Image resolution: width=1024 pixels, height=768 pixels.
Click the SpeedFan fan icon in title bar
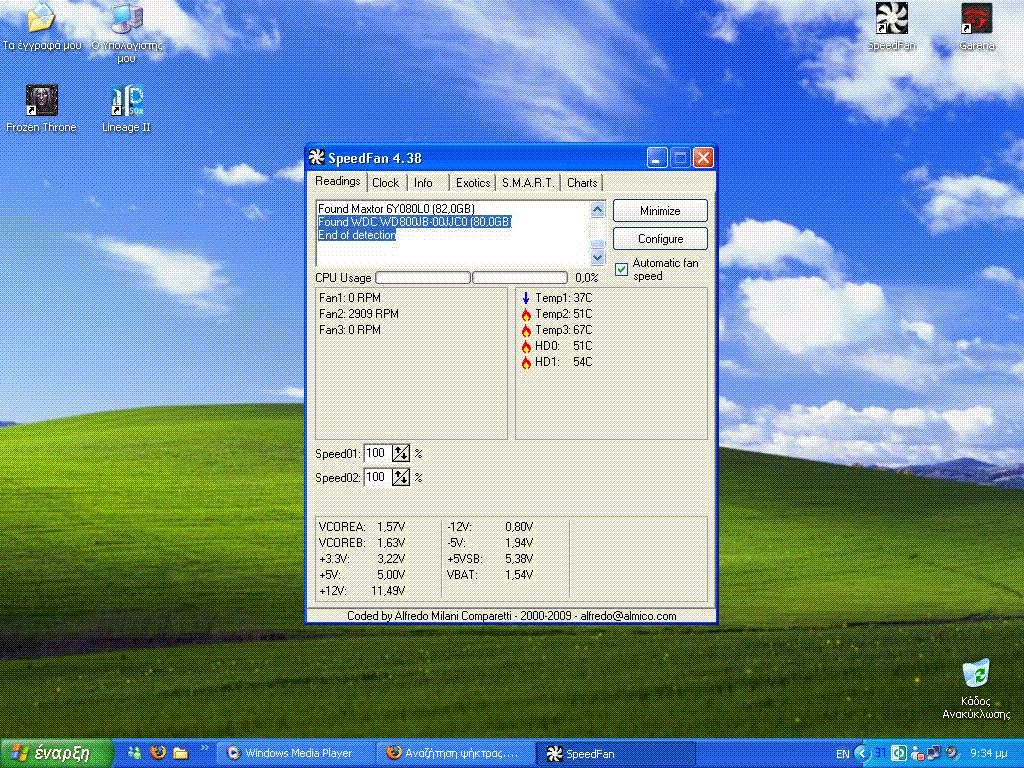(317, 157)
